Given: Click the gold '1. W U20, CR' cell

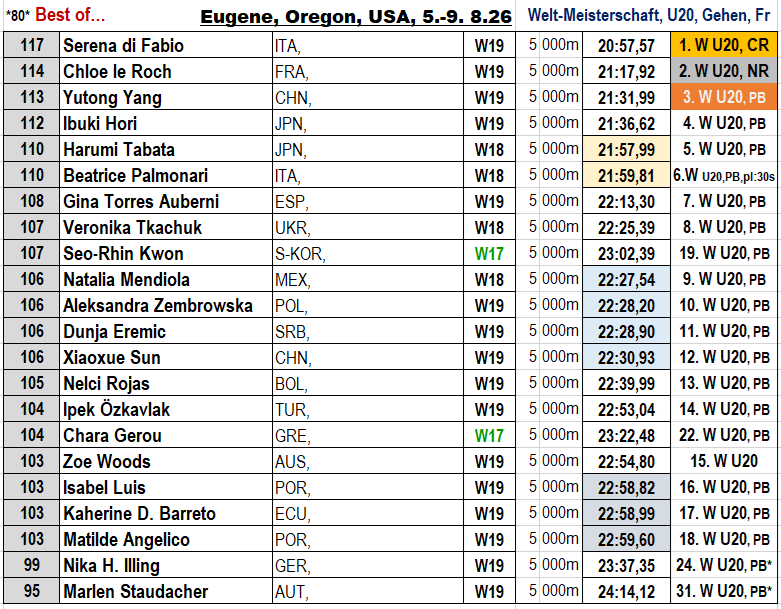Looking at the screenshot, I should tap(724, 45).
